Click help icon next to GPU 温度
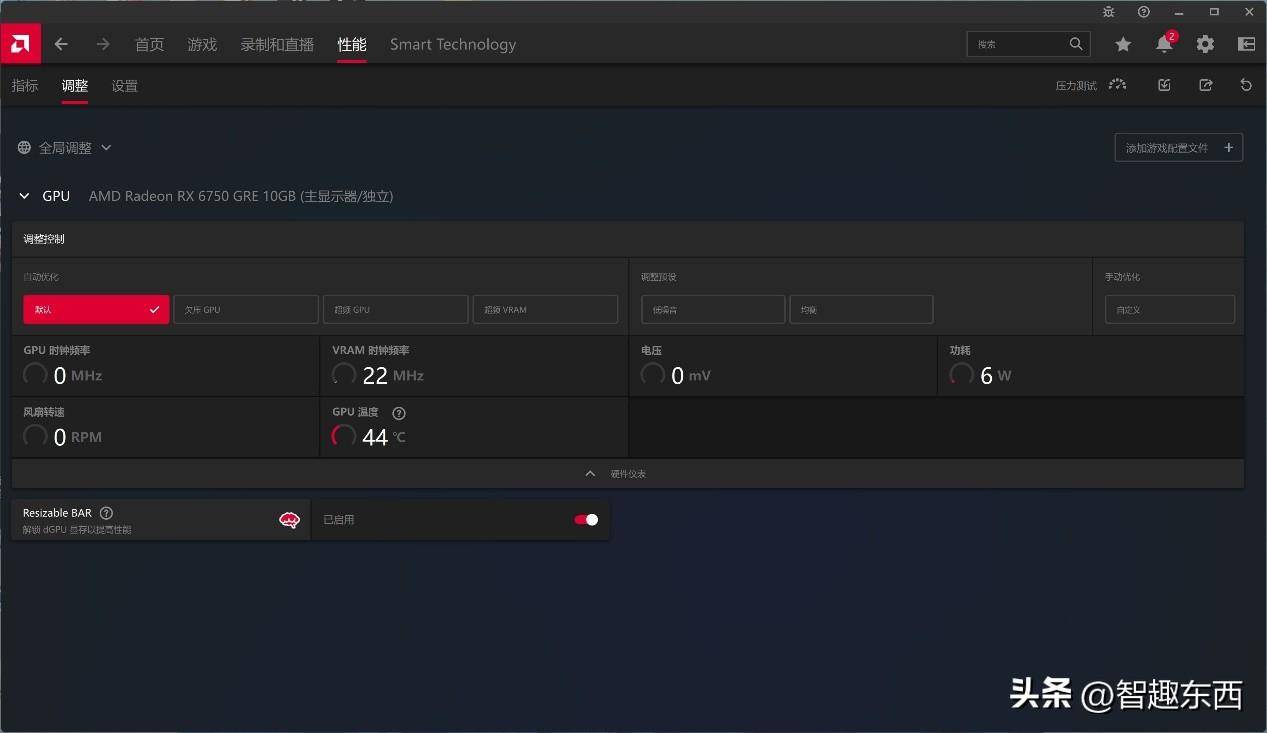 pyautogui.click(x=399, y=413)
